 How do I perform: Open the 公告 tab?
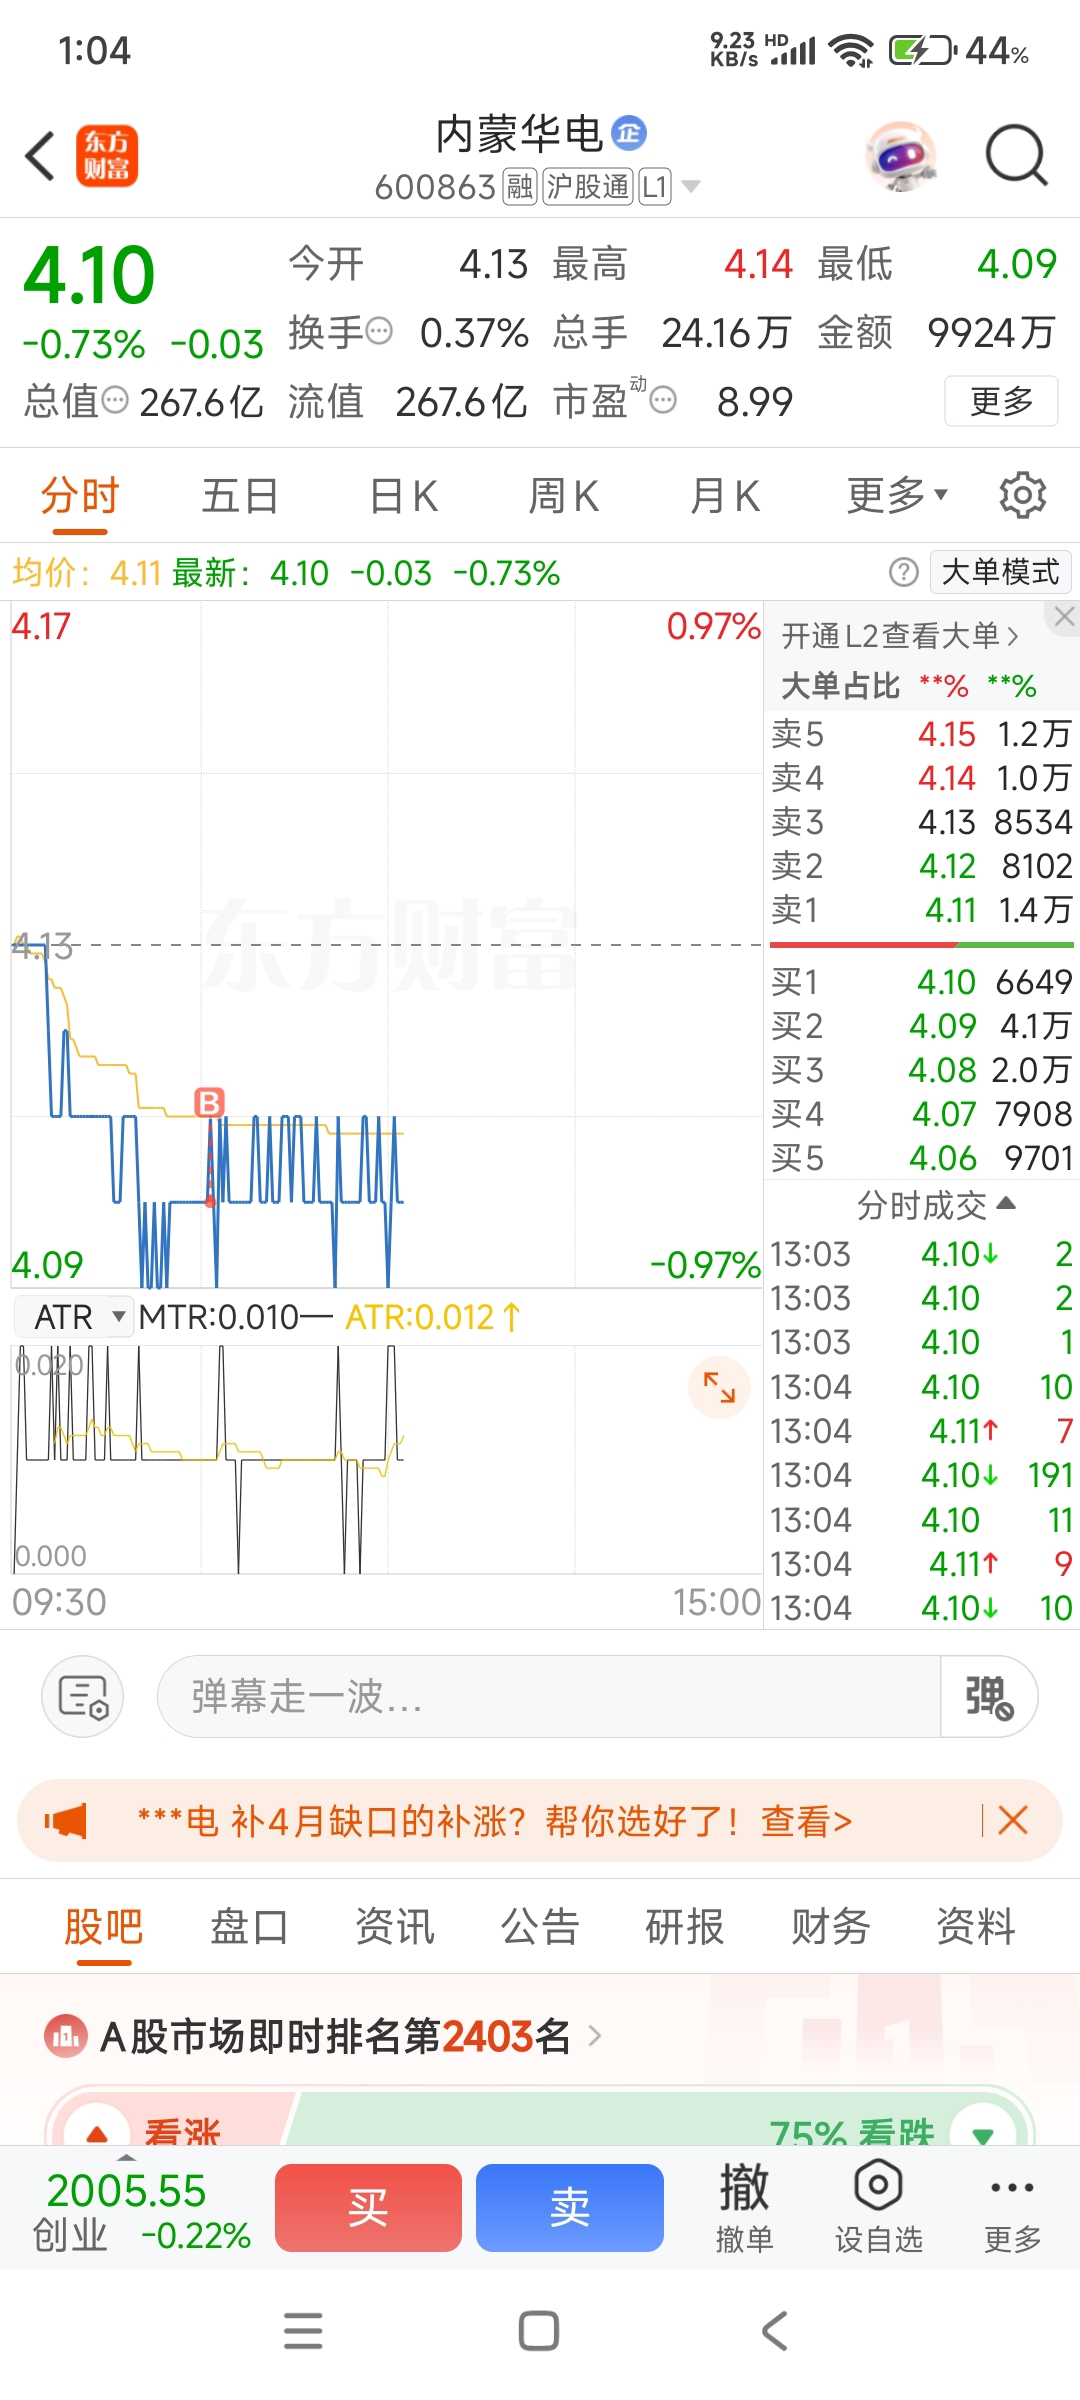click(x=540, y=1926)
